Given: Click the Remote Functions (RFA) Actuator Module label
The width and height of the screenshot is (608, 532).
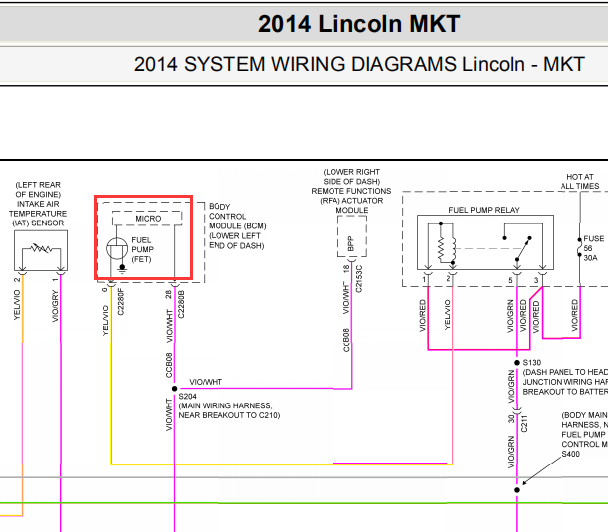Looking at the screenshot, I should 351,191.
